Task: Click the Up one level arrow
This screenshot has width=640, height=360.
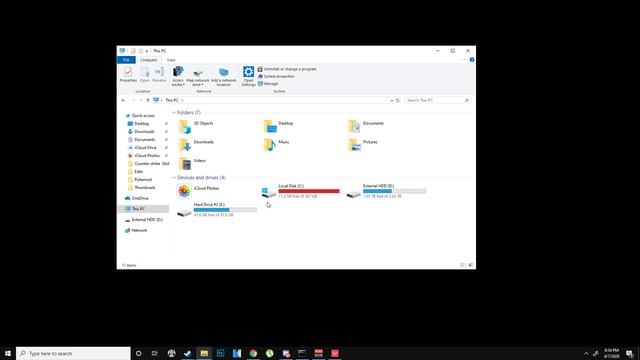Action: tap(147, 100)
